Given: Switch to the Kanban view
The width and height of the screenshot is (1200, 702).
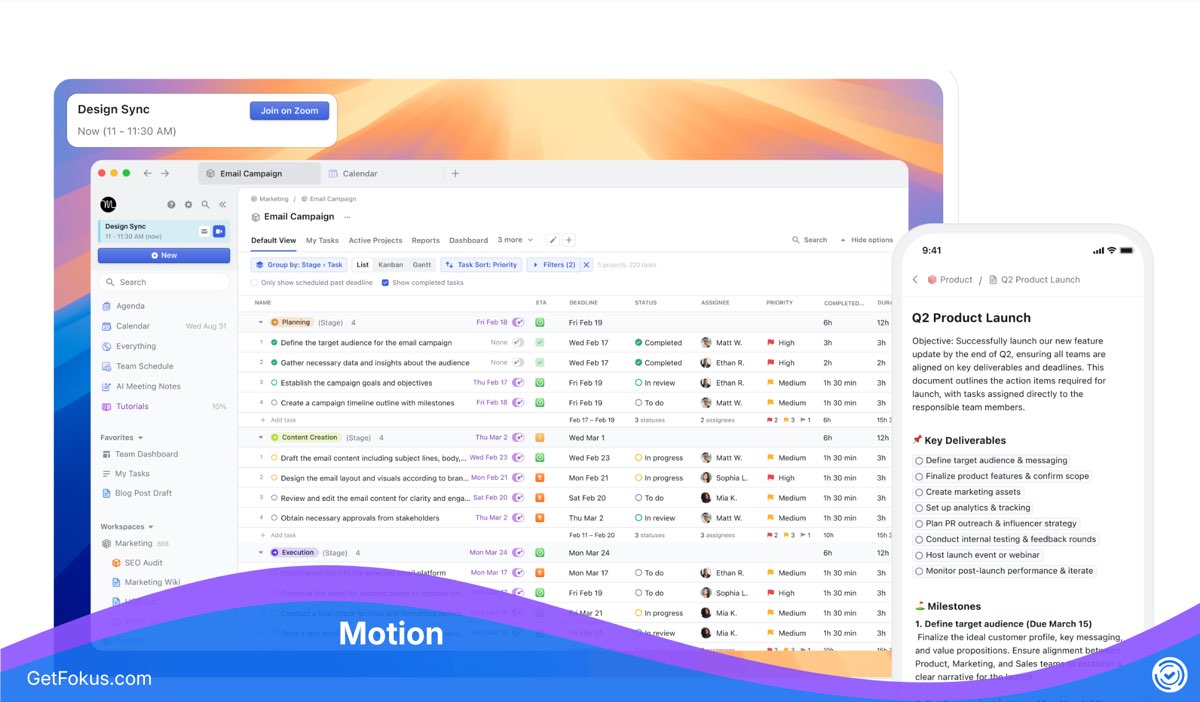Looking at the screenshot, I should 393,264.
